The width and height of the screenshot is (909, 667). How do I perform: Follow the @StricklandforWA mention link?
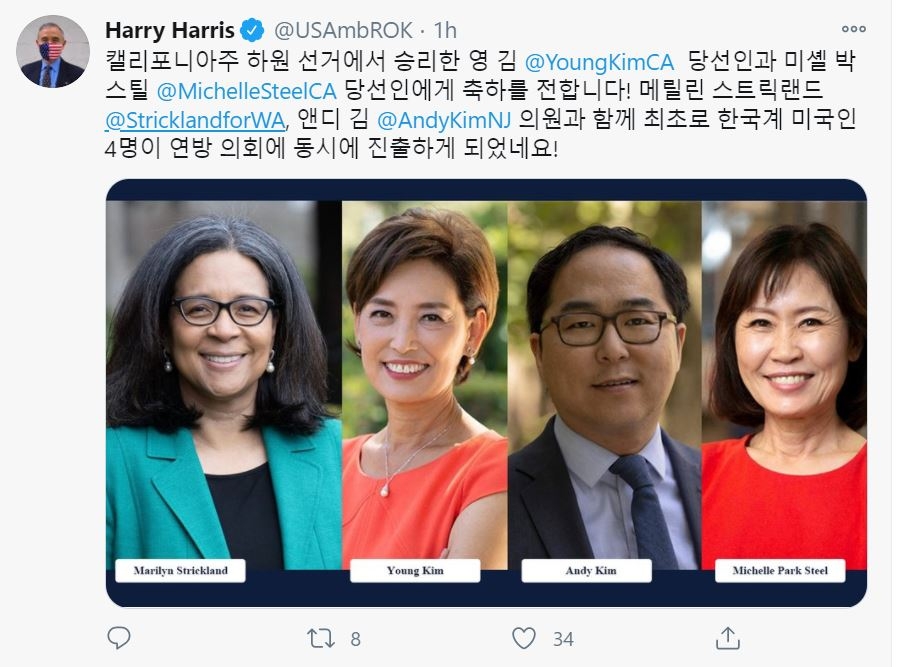(x=195, y=120)
